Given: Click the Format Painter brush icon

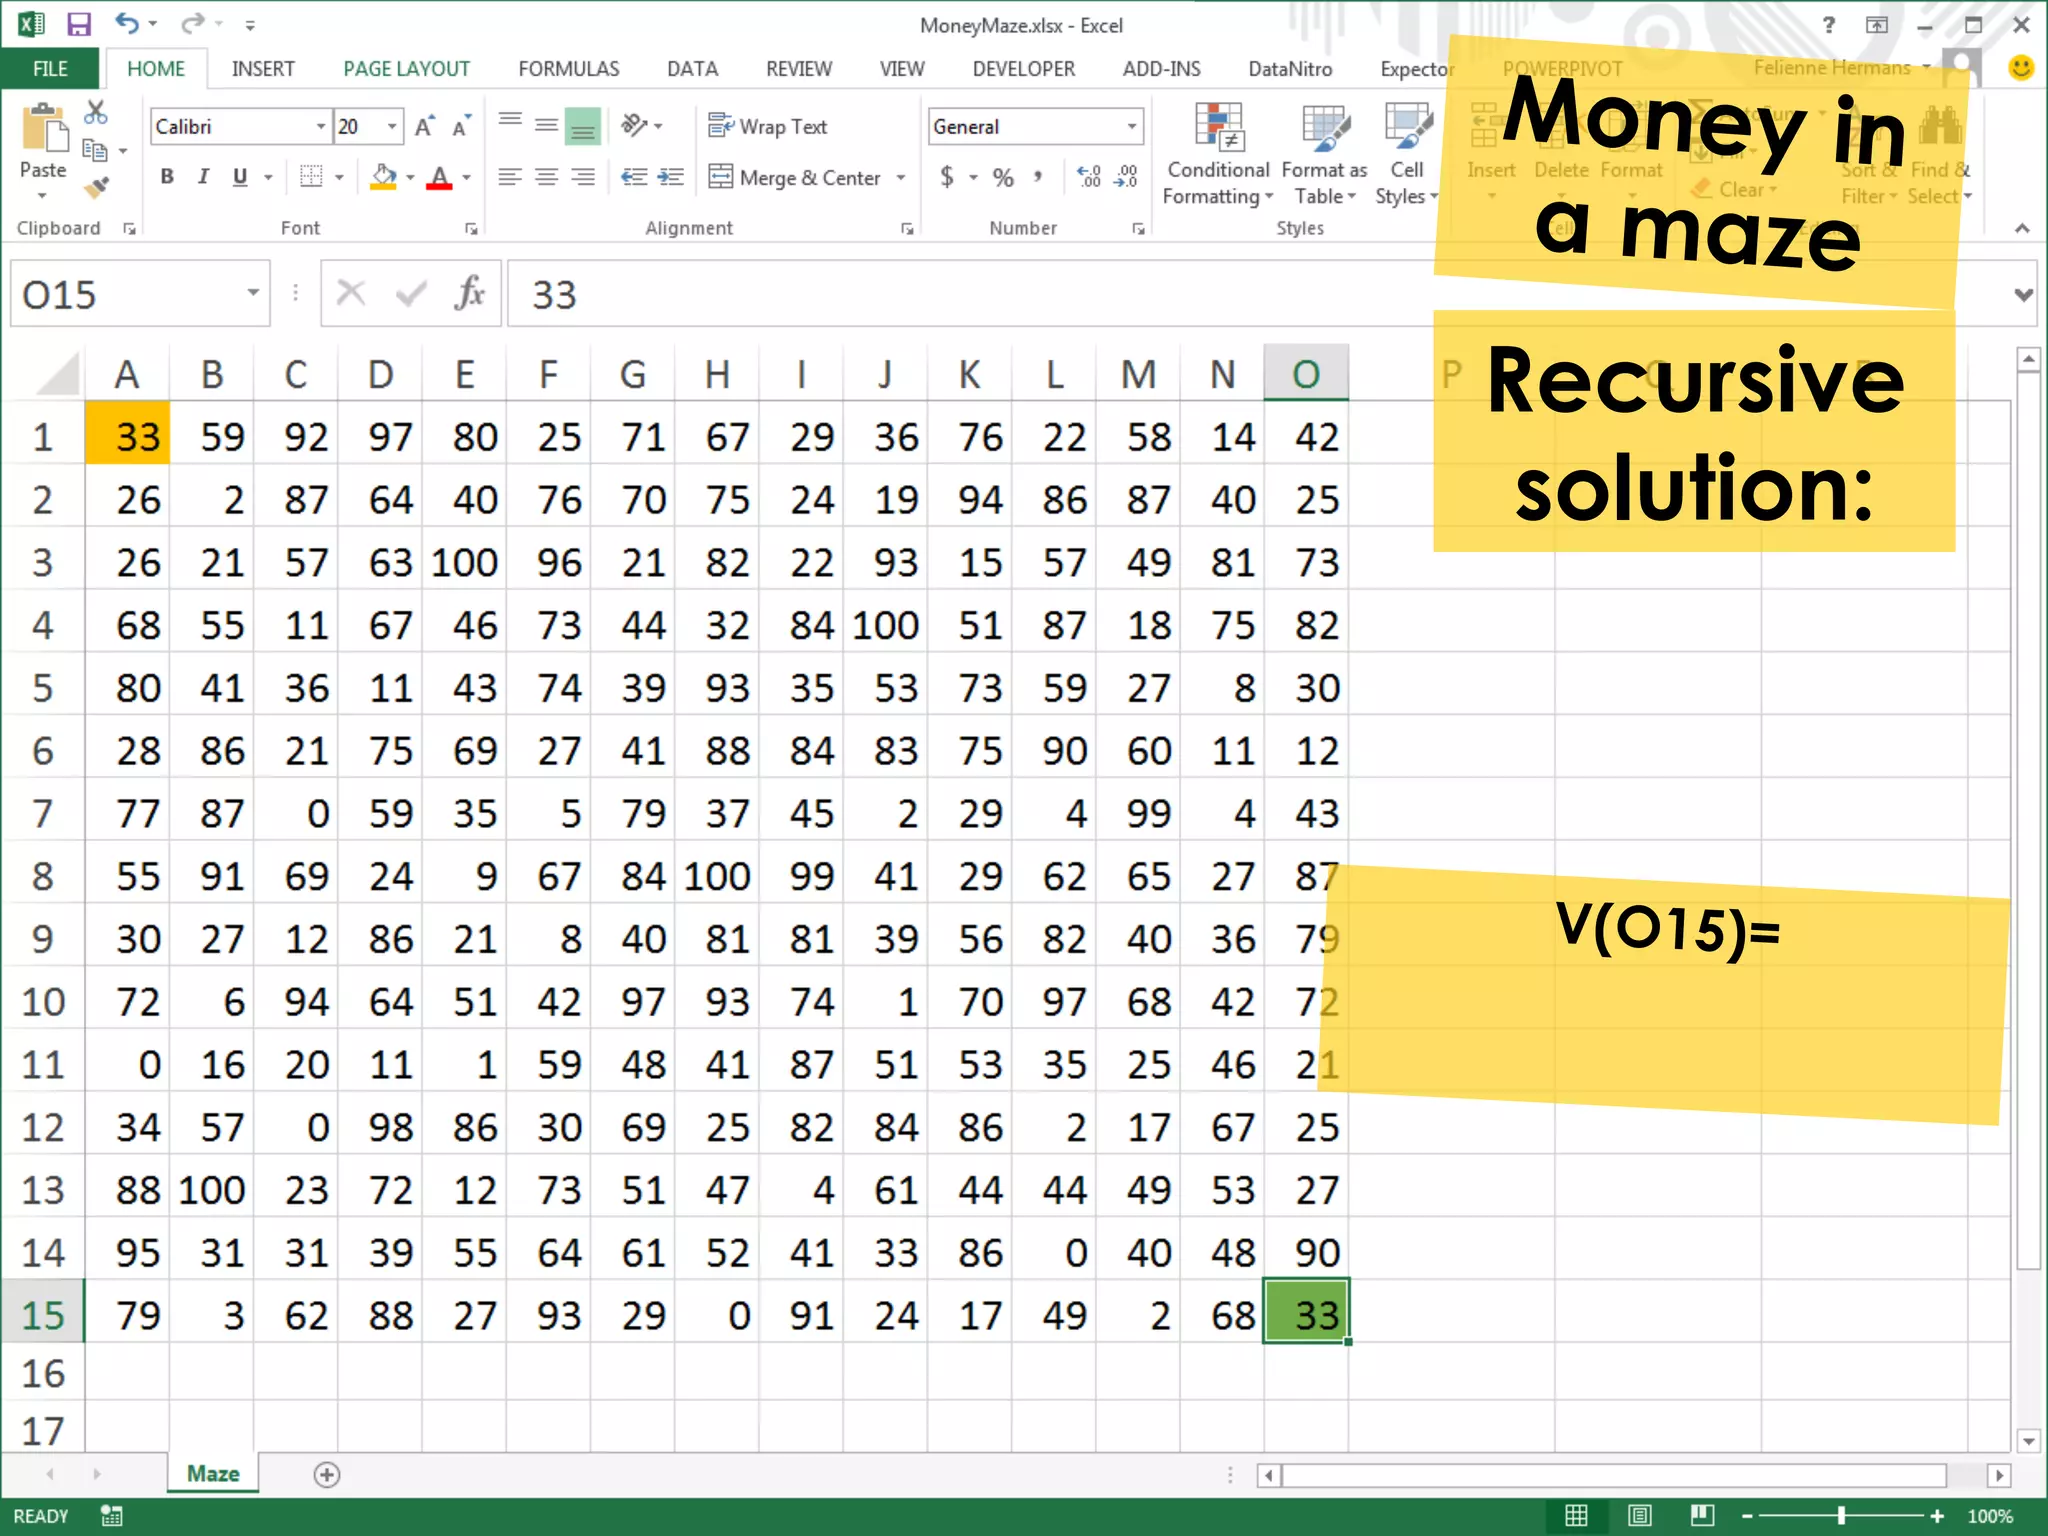Looking at the screenshot, I should pyautogui.click(x=97, y=187).
